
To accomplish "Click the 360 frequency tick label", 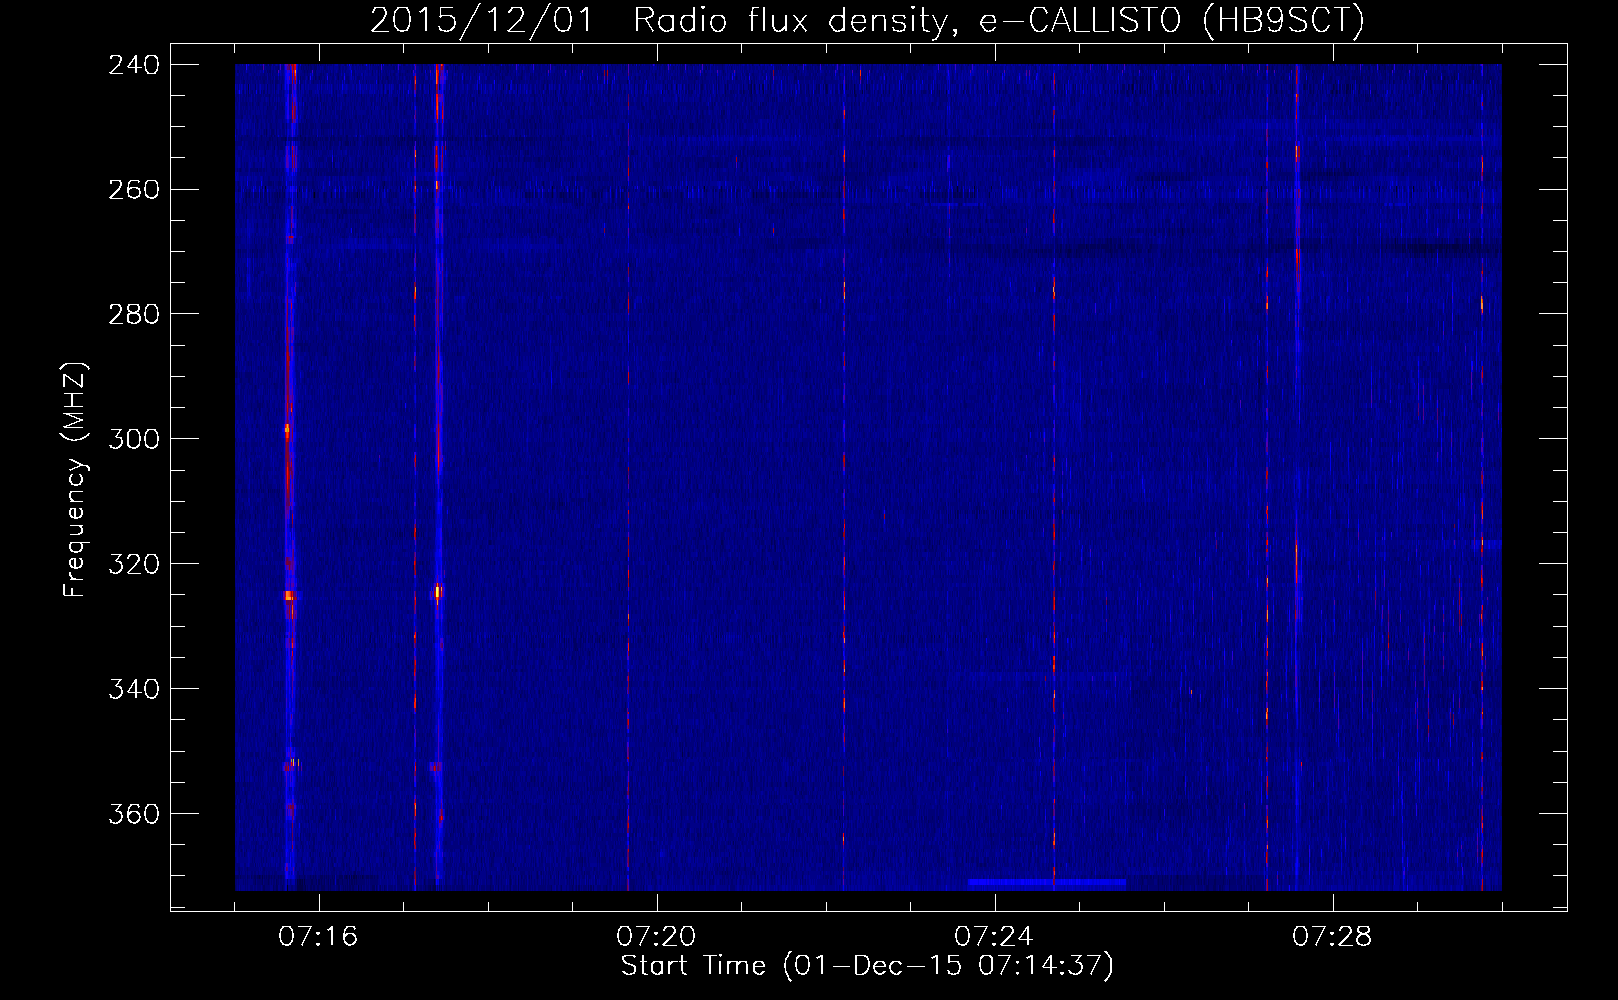I will click(x=134, y=815).
